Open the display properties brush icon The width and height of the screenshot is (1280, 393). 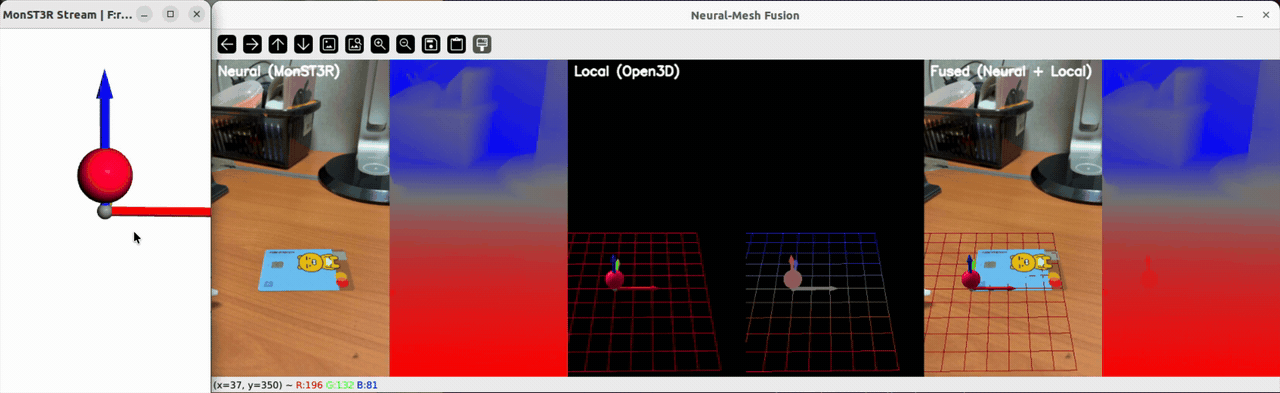[x=482, y=44]
